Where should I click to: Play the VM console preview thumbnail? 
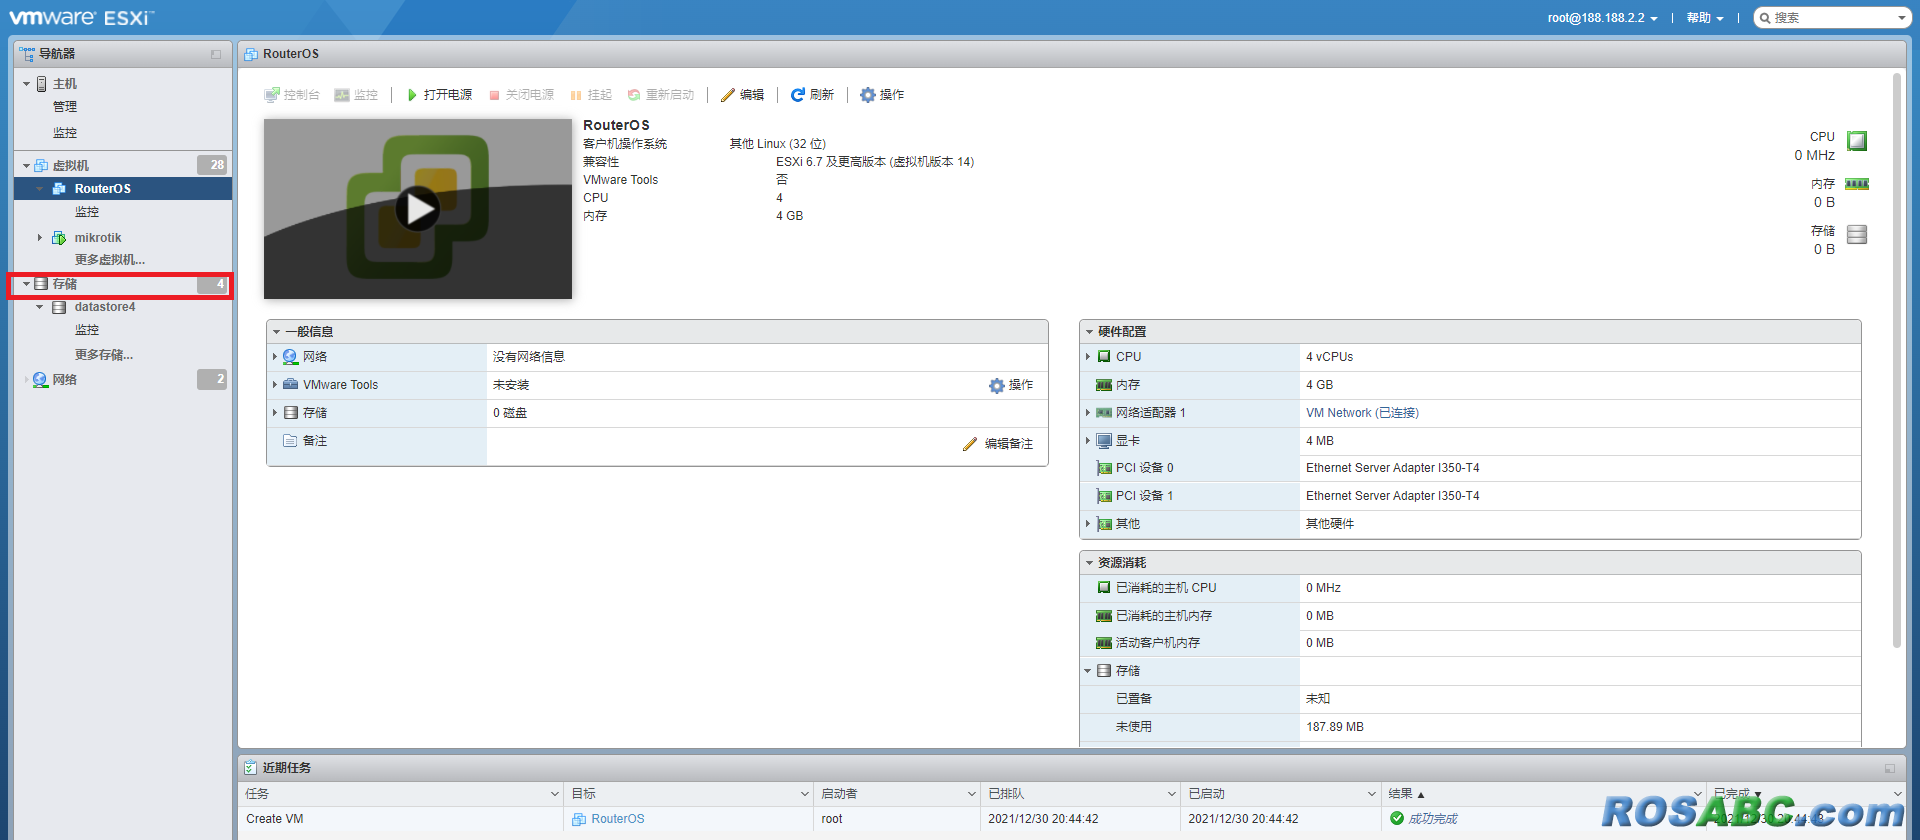pos(417,208)
